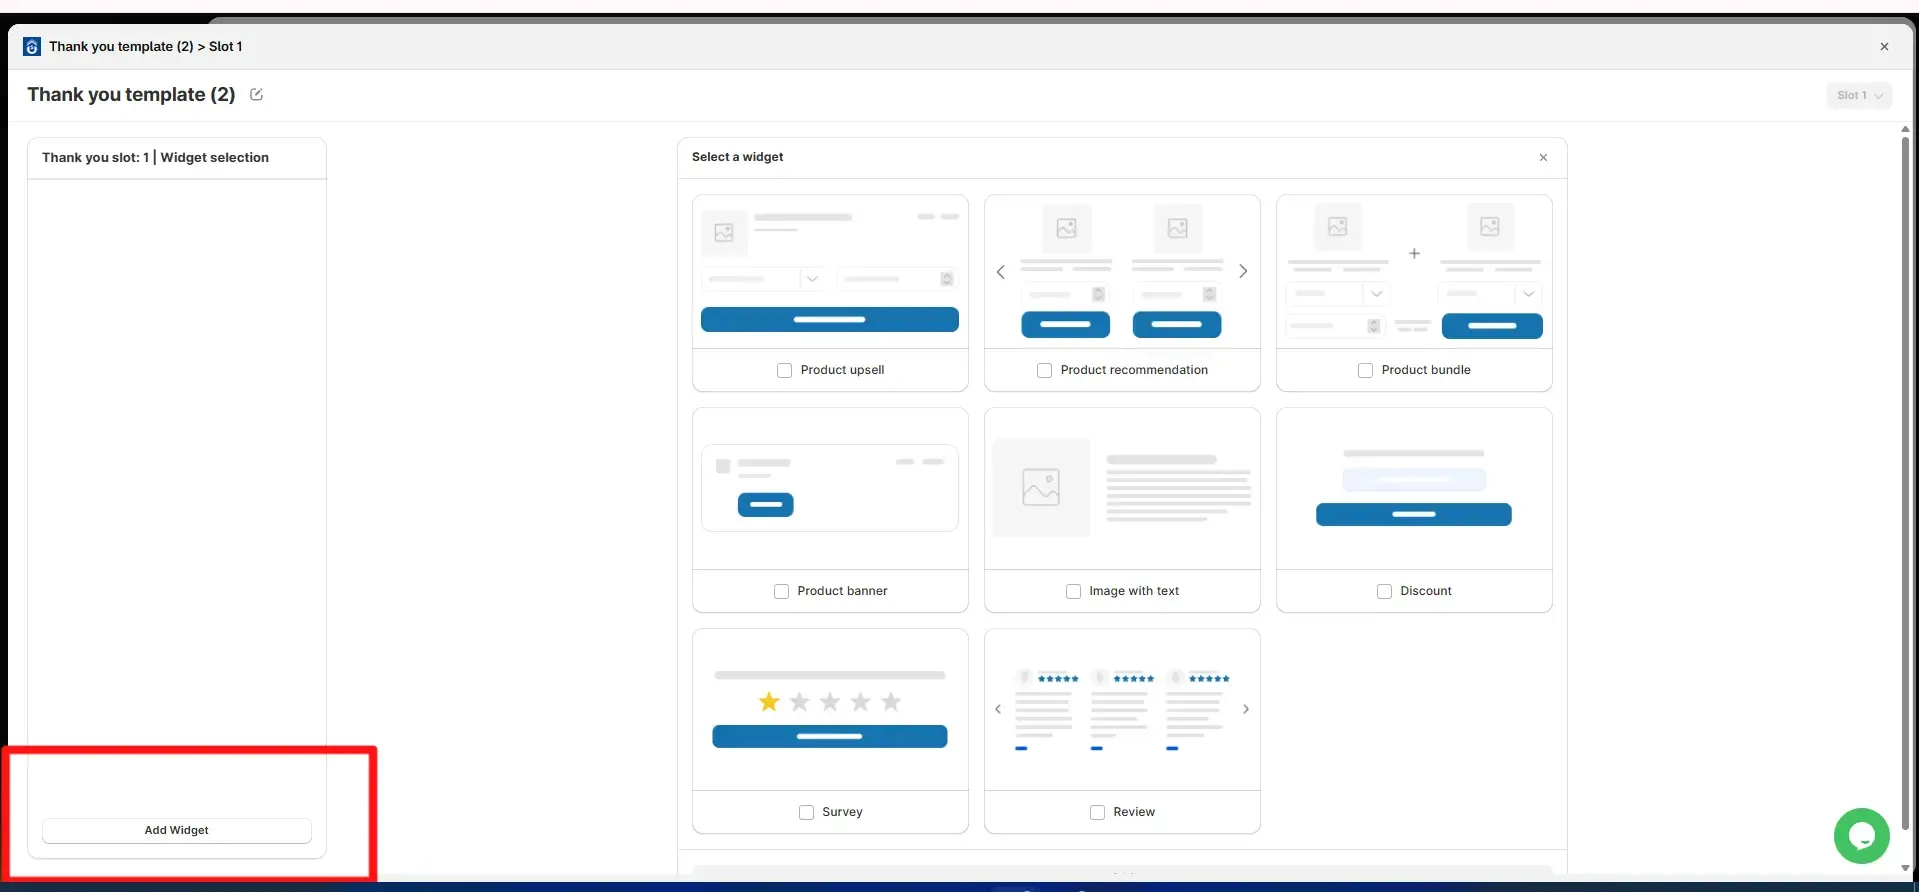Click the Thank you template (2) > Slot 1 breadcrumb

tap(146, 47)
